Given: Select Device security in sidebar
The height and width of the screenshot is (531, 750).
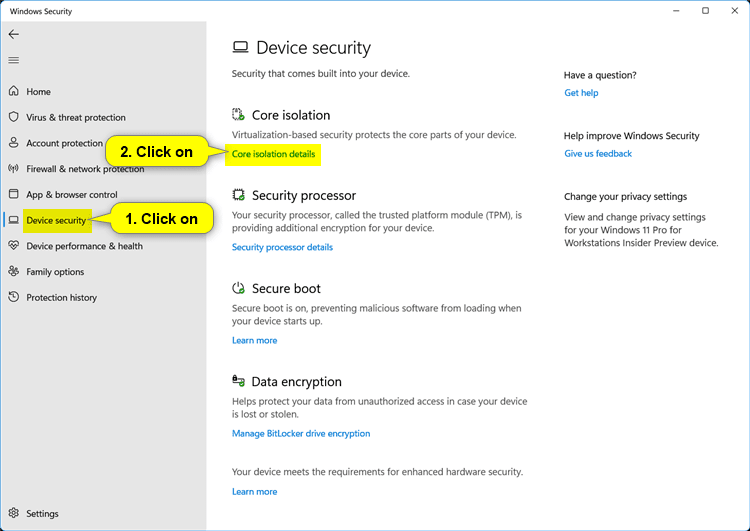Looking at the screenshot, I should tap(56, 220).
